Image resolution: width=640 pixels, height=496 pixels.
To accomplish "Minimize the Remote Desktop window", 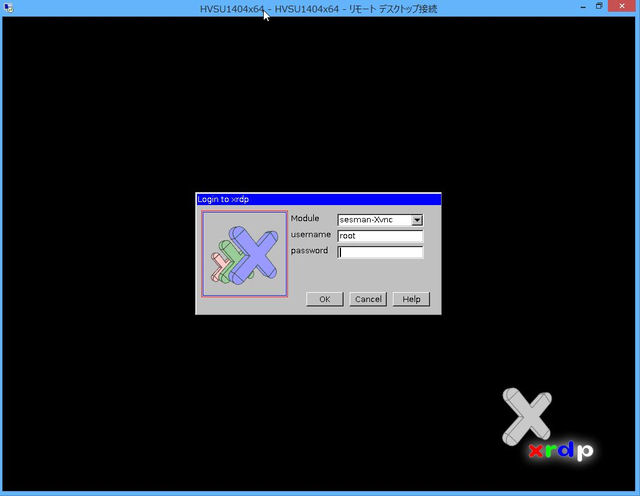I will click(583, 7).
